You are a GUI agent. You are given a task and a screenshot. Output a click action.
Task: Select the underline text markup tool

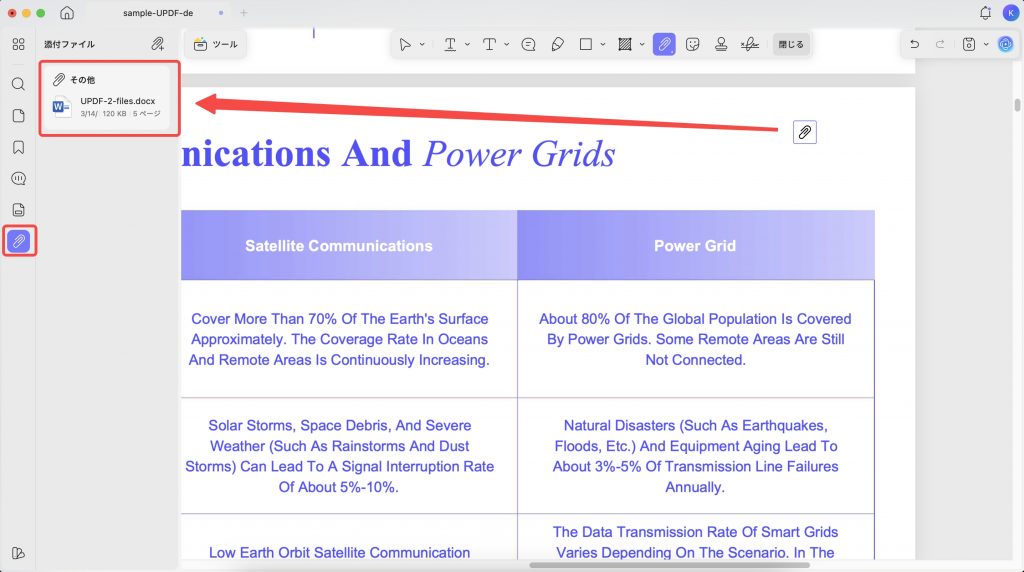pyautogui.click(x=450, y=44)
